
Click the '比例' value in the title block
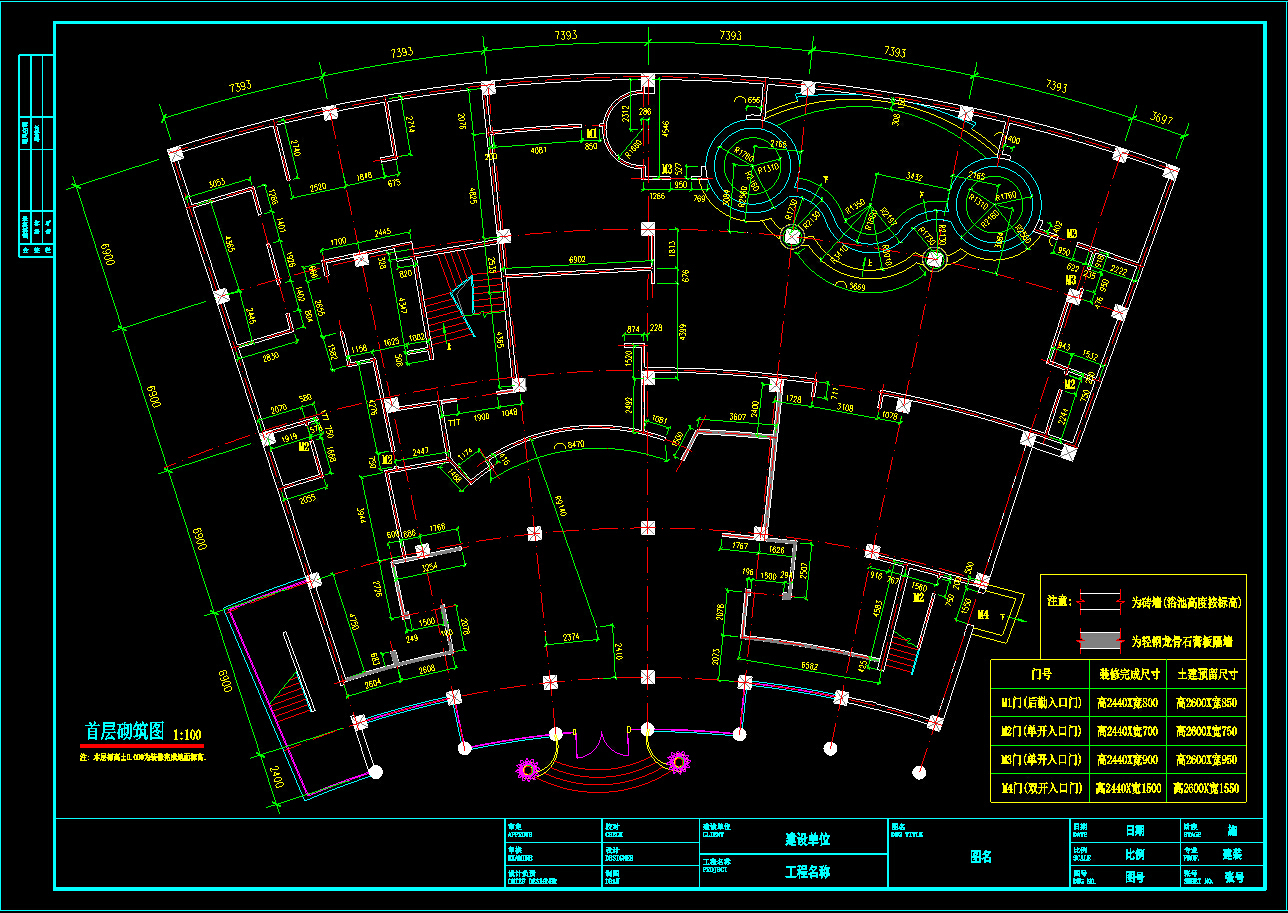point(1135,854)
